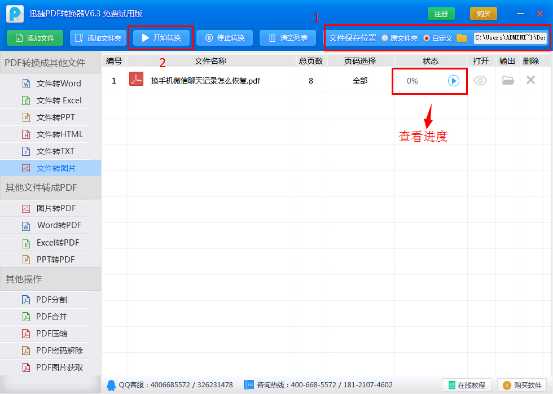The width and height of the screenshot is (553, 394).
Task: Click the 输出 column header
Action: point(508,61)
